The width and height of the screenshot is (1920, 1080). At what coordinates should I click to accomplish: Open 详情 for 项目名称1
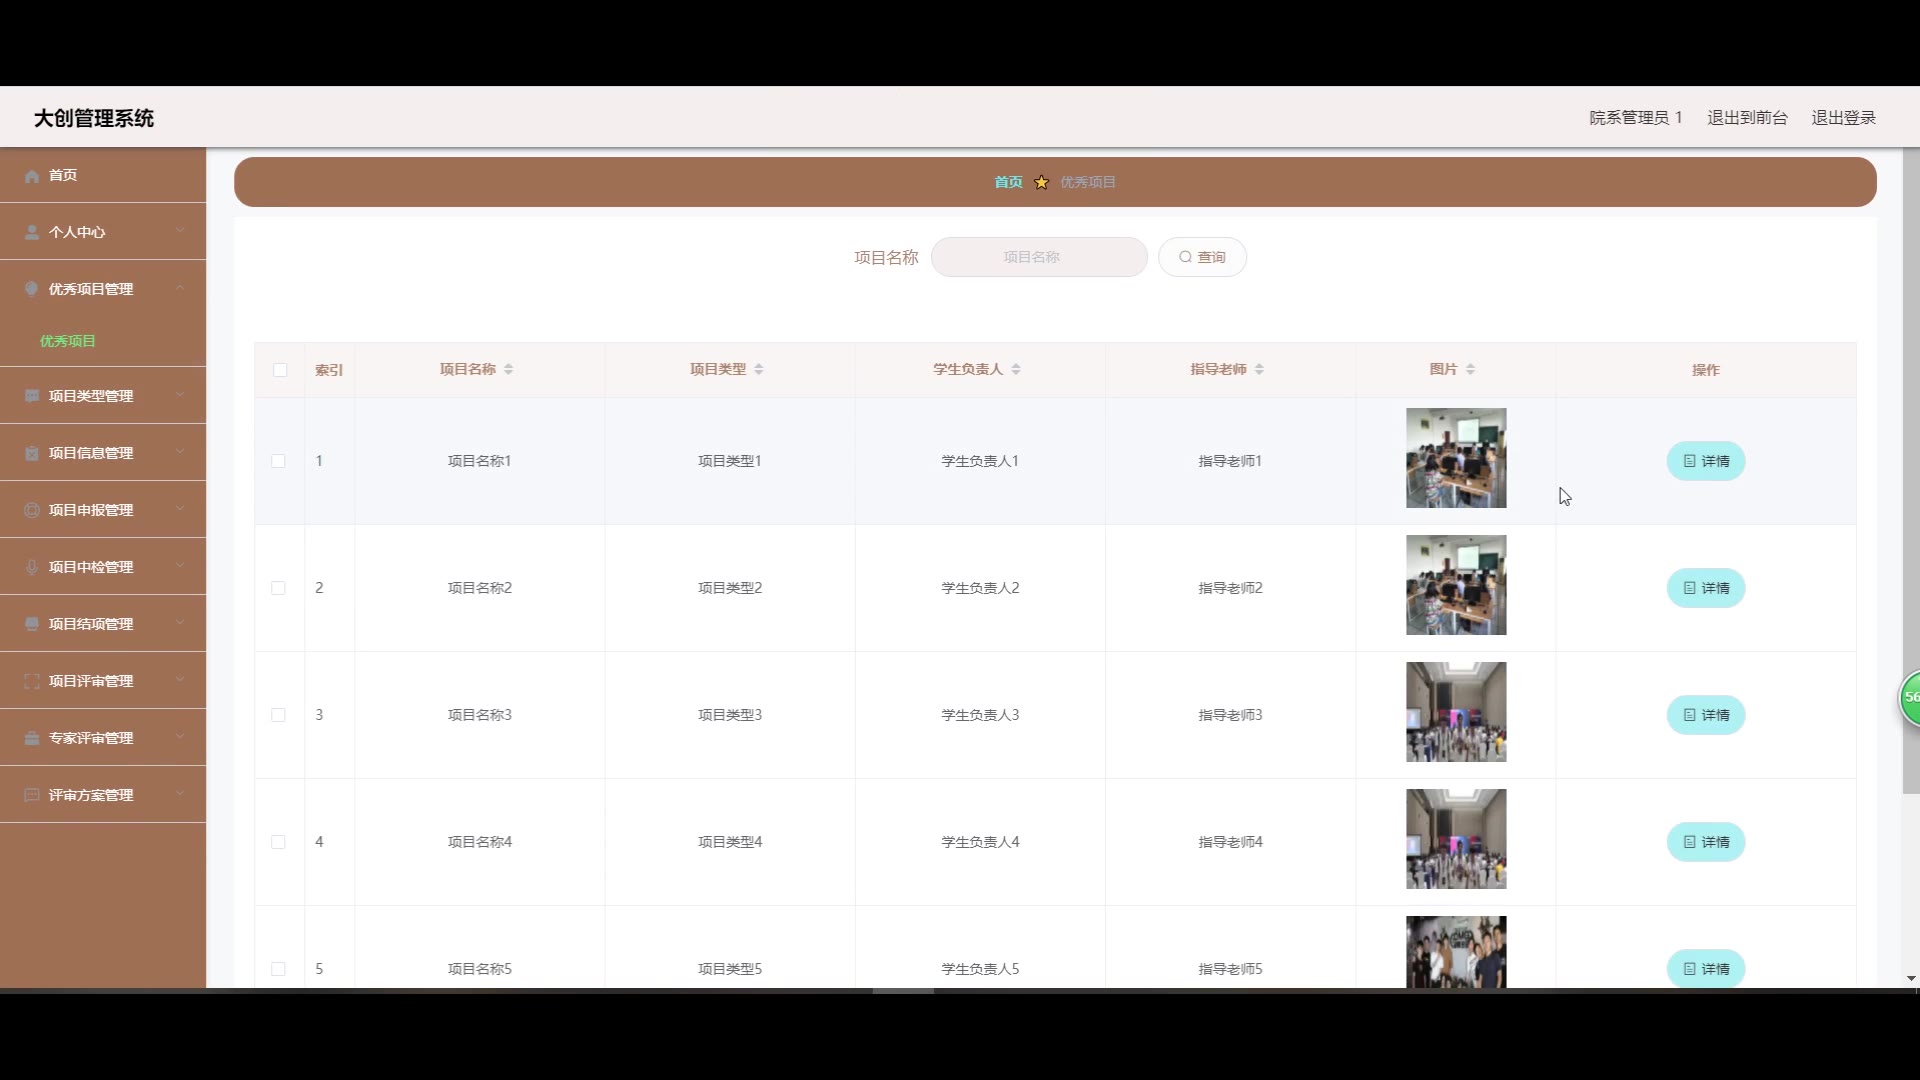click(1705, 461)
